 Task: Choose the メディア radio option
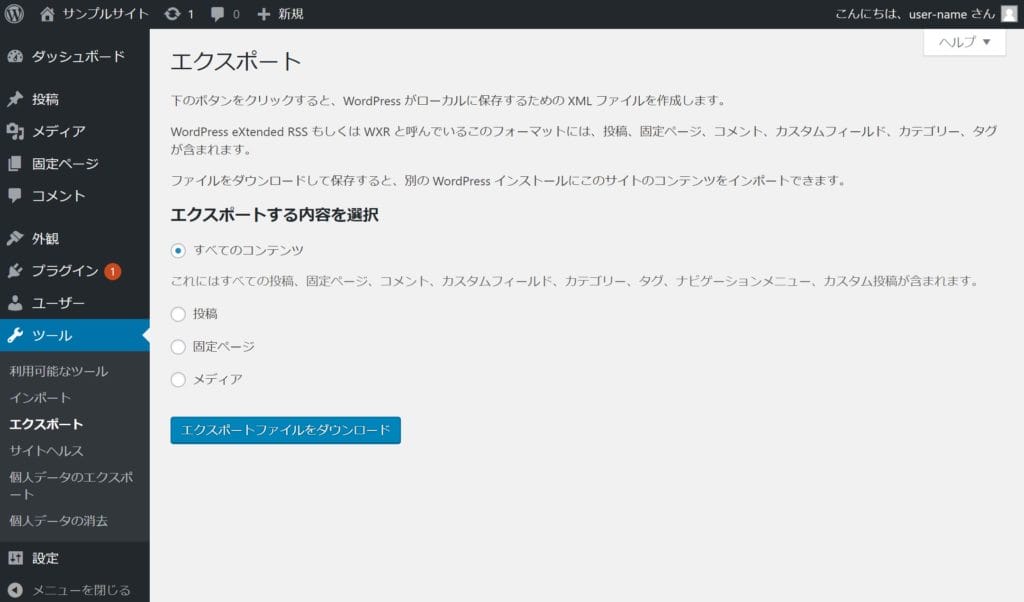(178, 380)
